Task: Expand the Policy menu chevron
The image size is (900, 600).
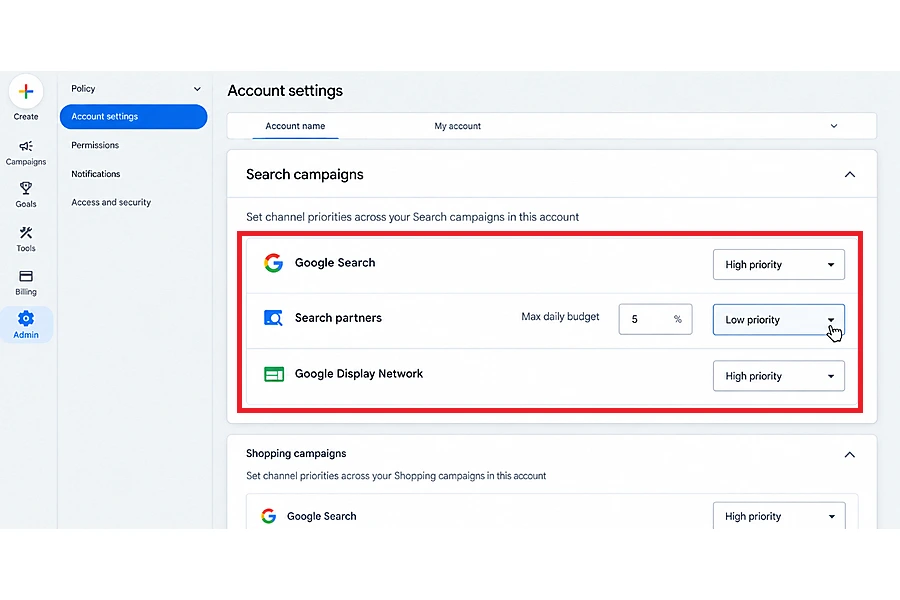Action: click(x=197, y=89)
